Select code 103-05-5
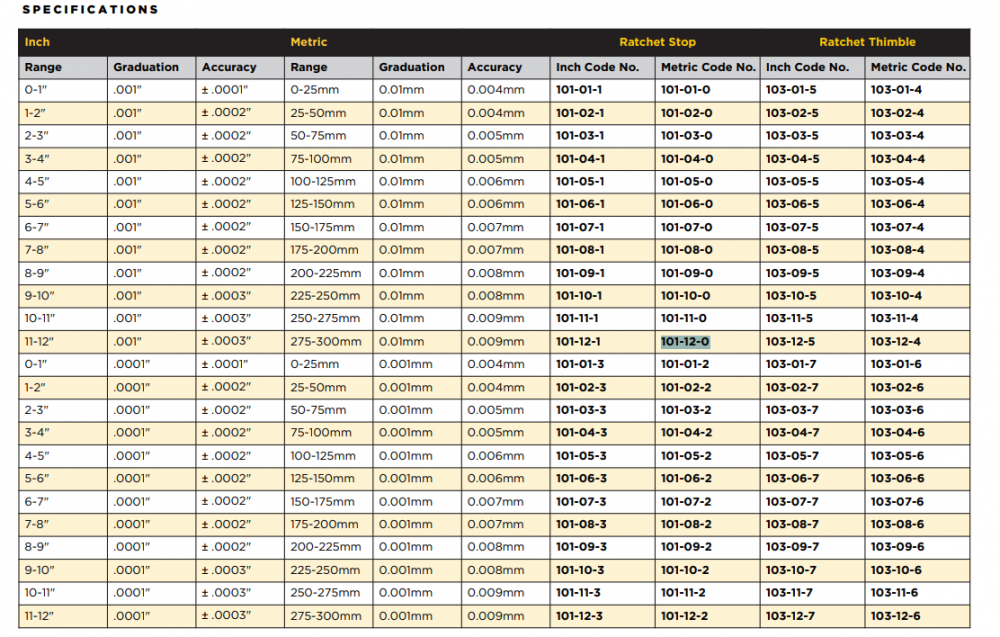Viewport: 1000px width, 637px height. coord(792,182)
